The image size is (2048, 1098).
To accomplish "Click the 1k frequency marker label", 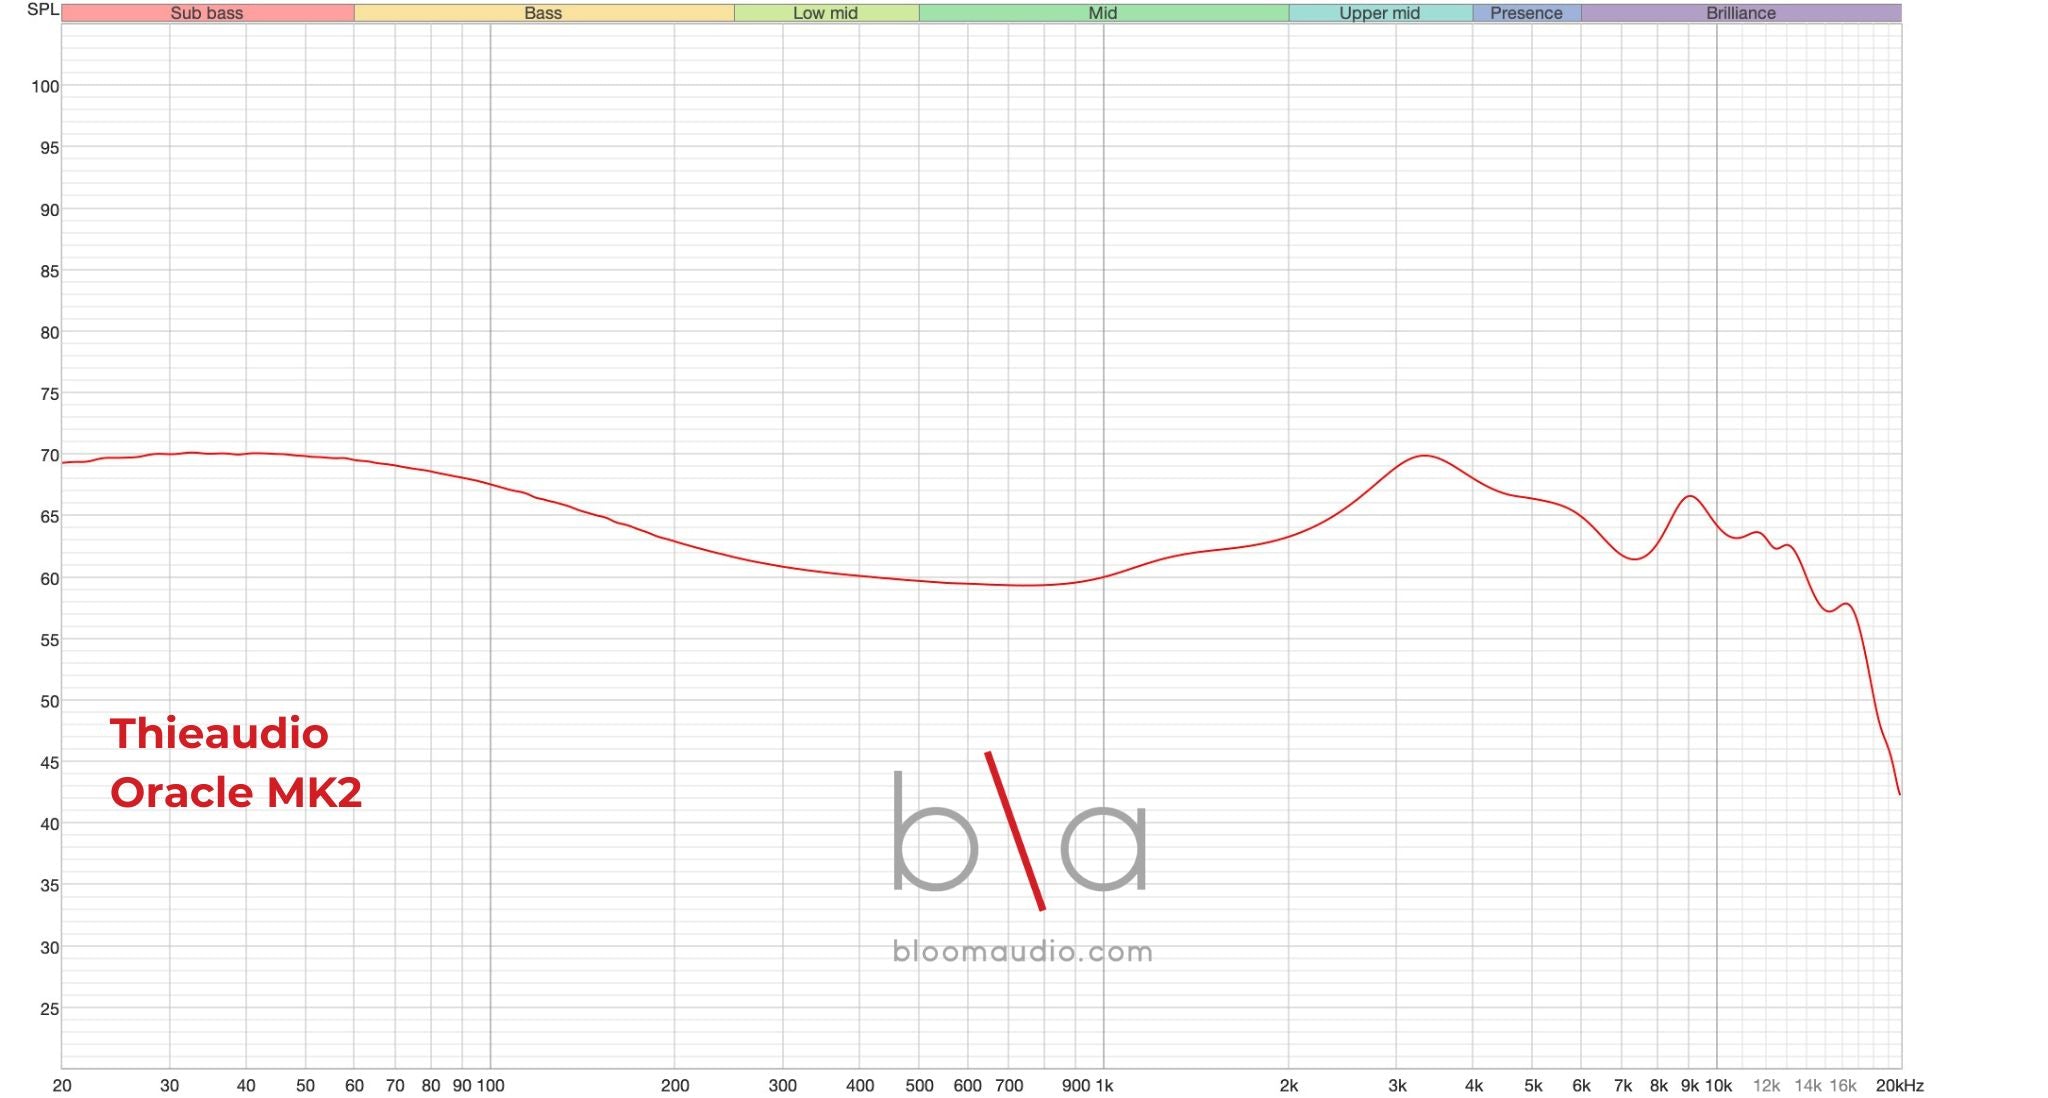I will click(x=1103, y=1084).
